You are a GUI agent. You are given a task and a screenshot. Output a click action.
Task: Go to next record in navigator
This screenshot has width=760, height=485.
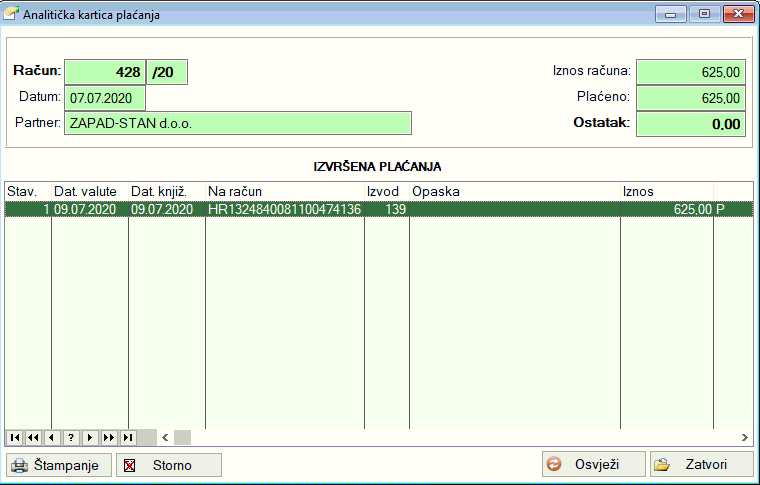[90, 437]
